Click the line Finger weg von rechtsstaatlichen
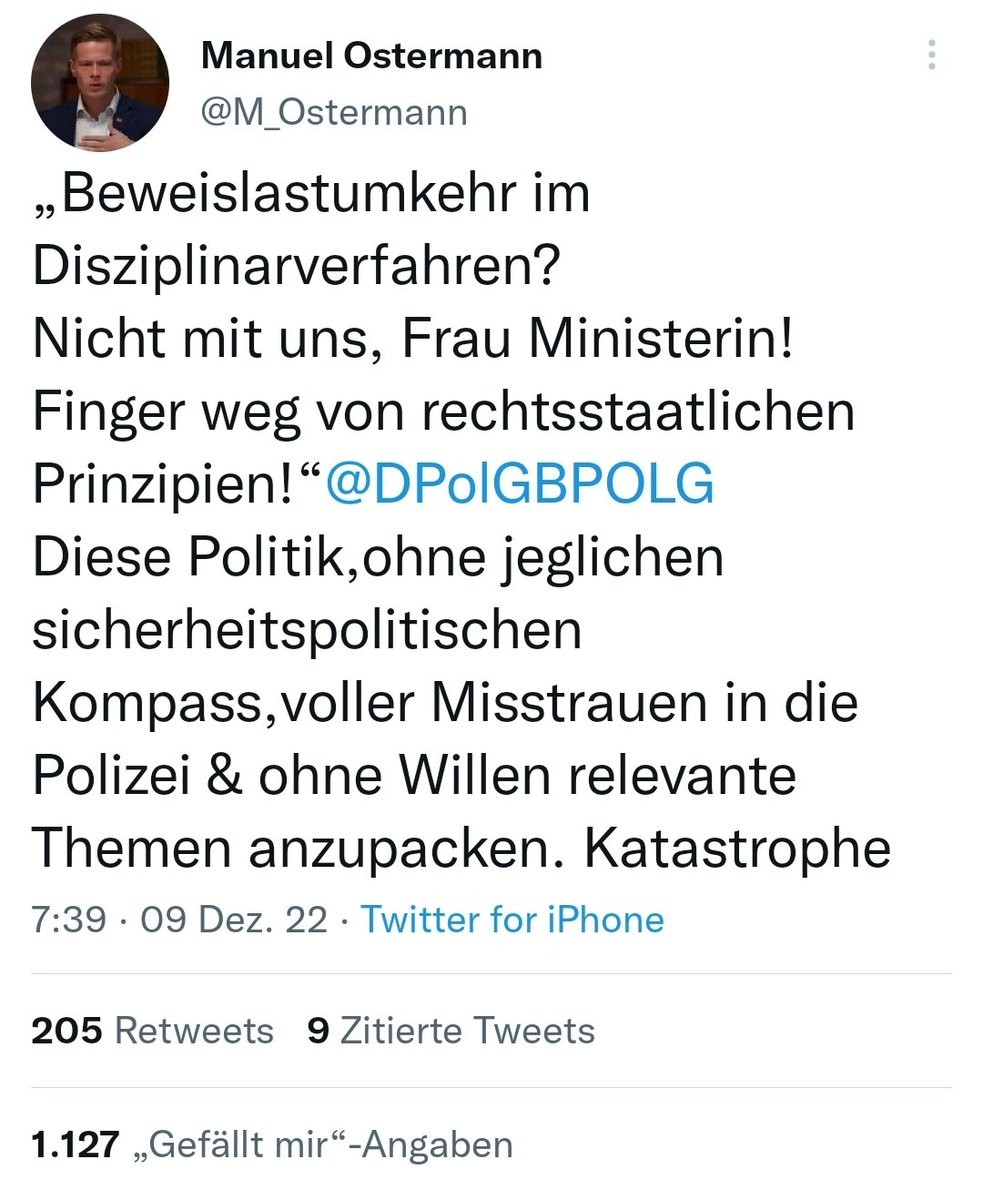 tap(443, 412)
